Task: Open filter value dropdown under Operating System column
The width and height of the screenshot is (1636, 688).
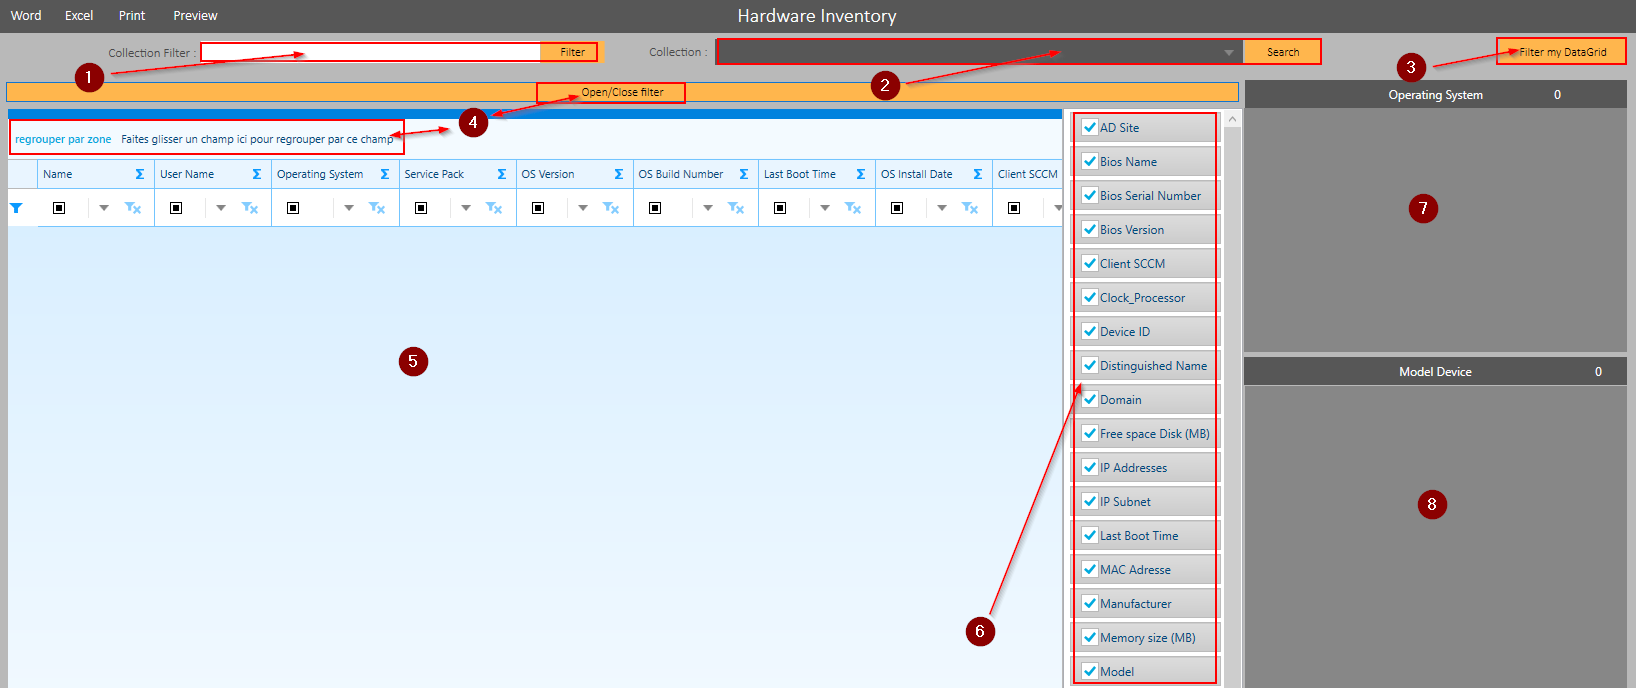Action: [349, 208]
